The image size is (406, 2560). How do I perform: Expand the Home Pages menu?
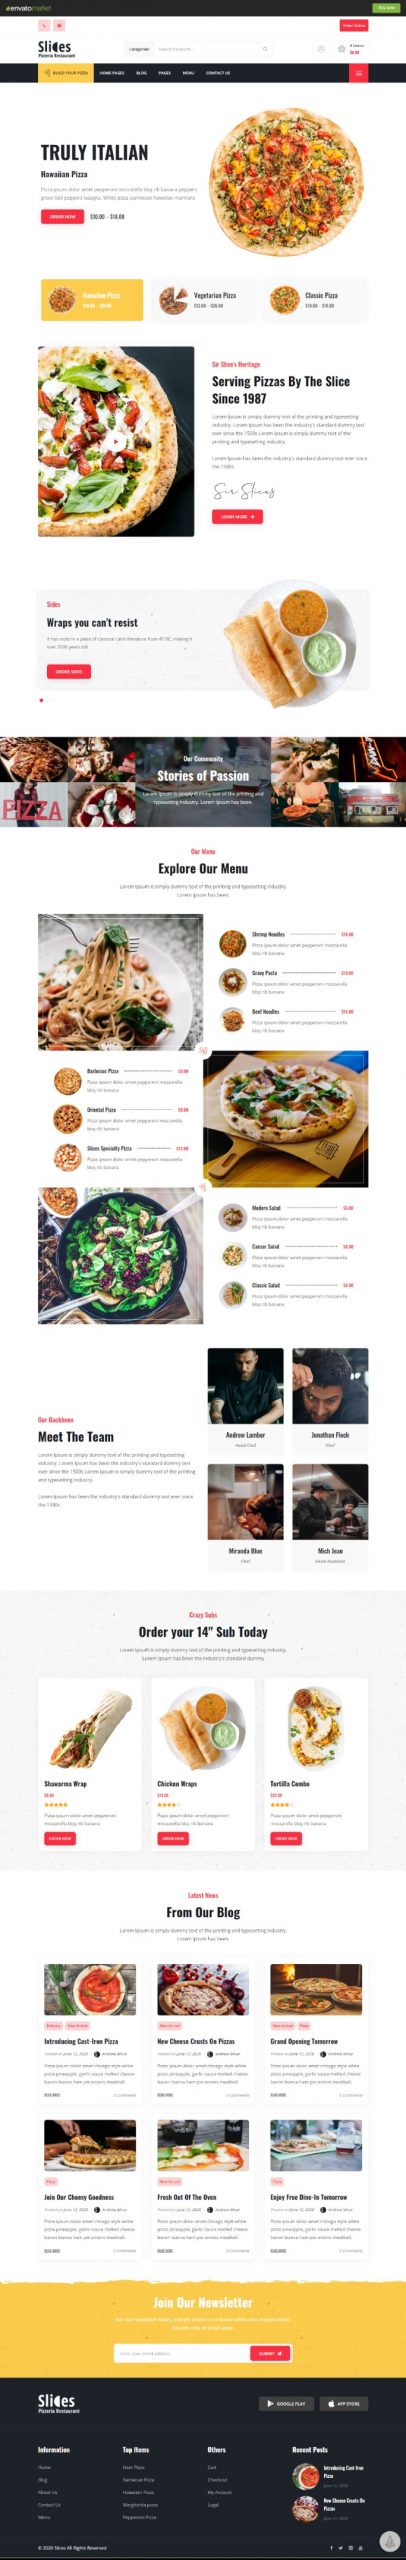pos(112,73)
